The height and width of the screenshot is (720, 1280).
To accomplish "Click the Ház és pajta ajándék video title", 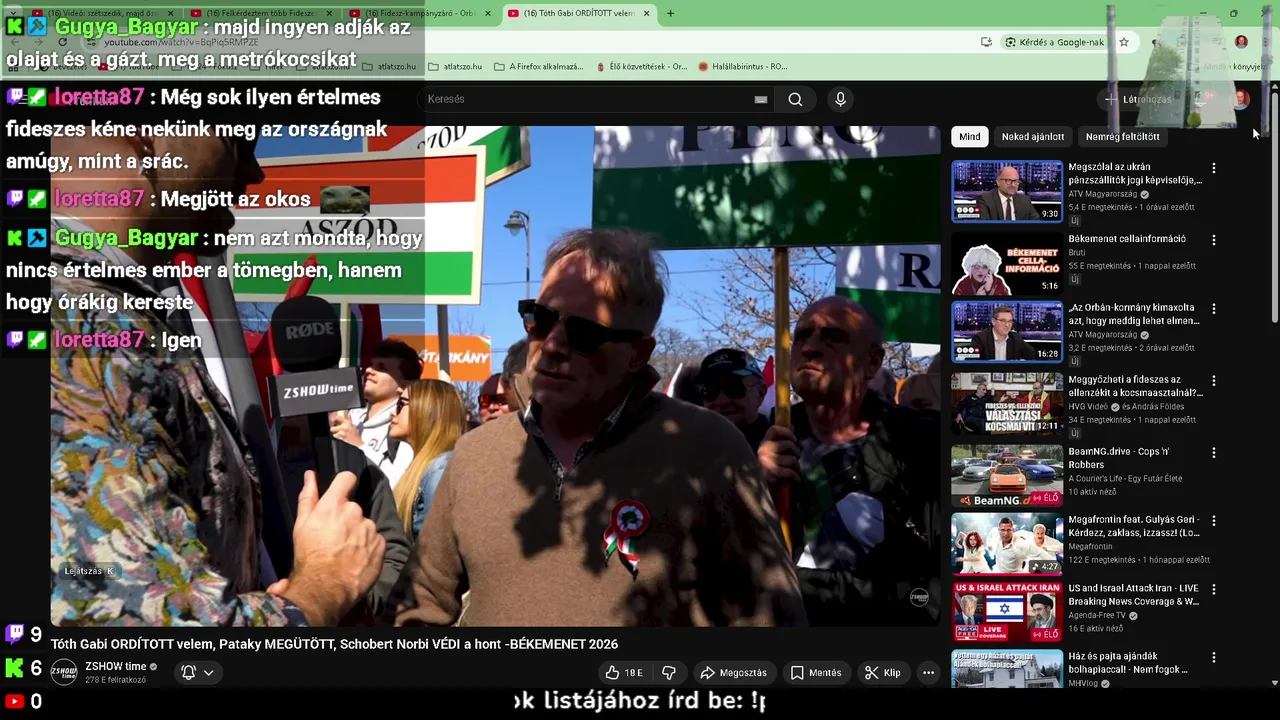I will coord(1128,663).
